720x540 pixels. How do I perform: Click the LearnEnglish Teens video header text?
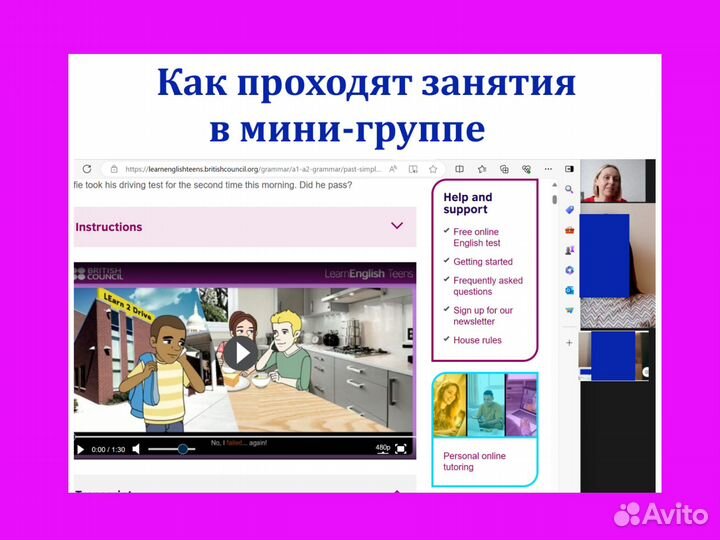369,274
